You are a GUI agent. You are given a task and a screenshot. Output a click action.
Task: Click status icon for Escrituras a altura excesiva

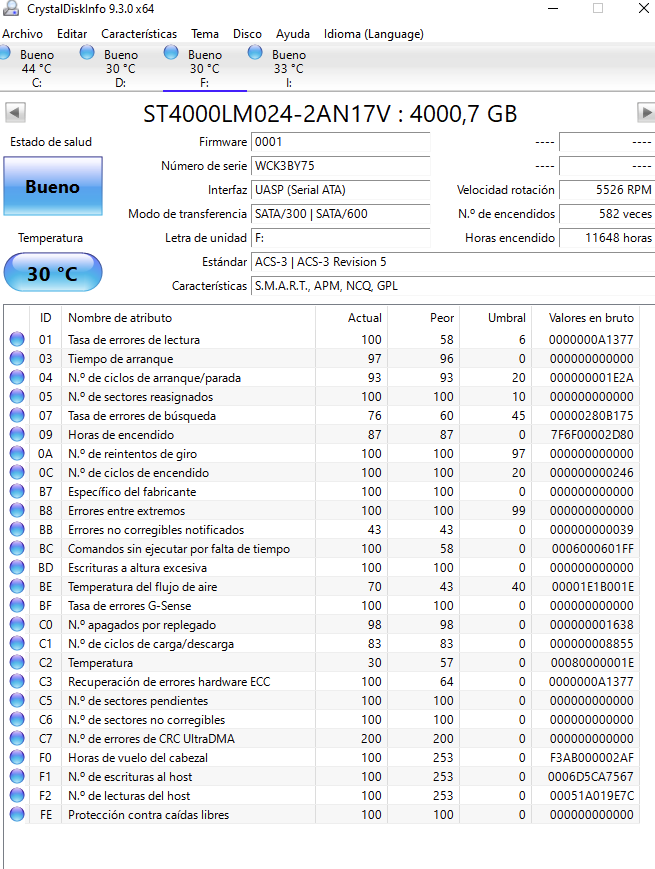pyautogui.click(x=17, y=567)
